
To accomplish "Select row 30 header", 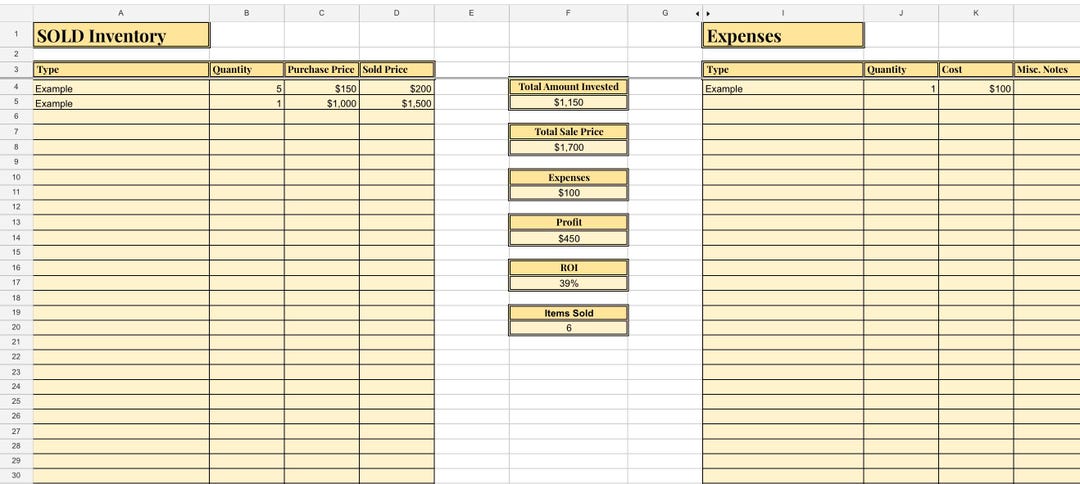I will [16, 476].
